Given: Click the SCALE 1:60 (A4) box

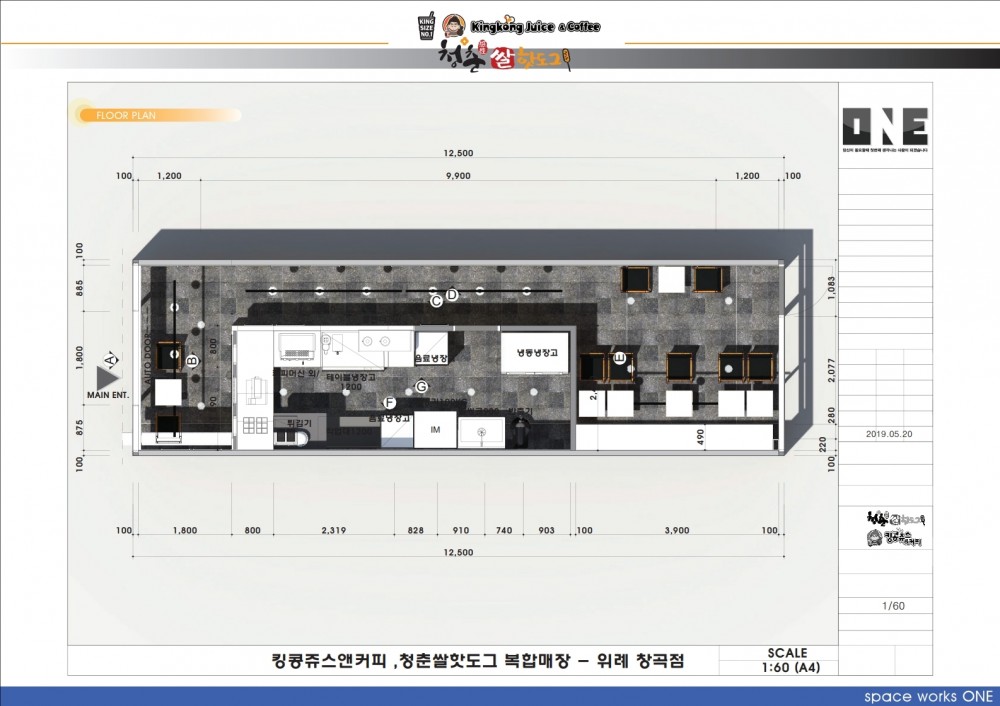Looking at the screenshot, I should (785, 660).
